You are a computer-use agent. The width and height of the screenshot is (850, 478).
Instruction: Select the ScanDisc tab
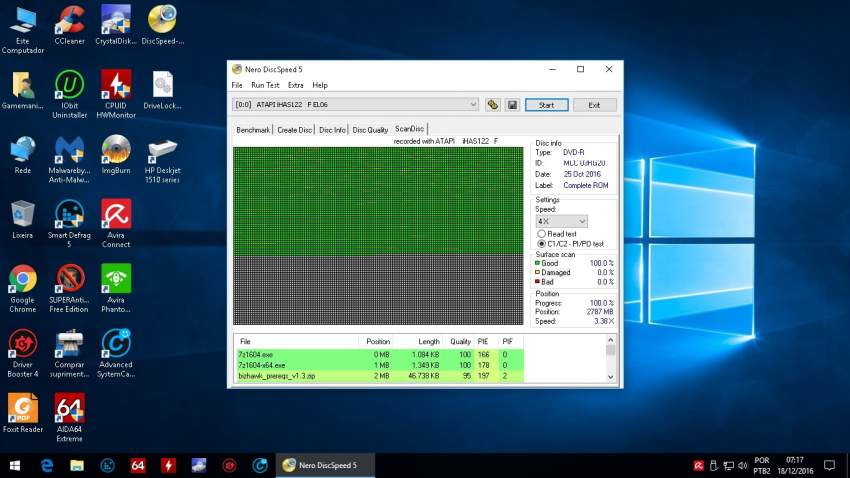pyautogui.click(x=410, y=128)
